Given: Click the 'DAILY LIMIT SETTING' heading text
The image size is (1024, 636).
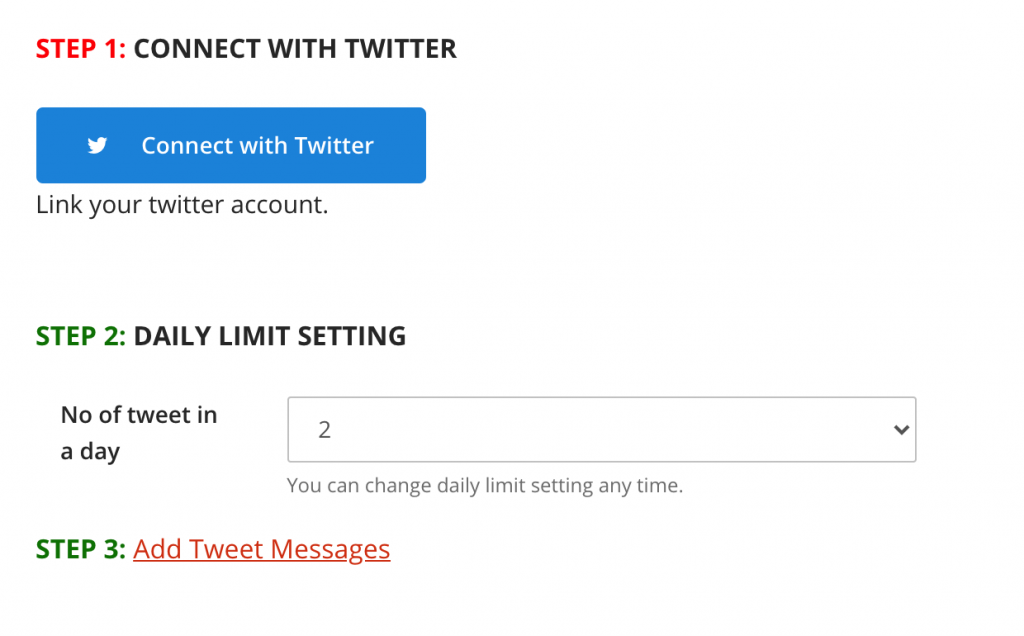Looking at the screenshot, I should pyautogui.click(x=270, y=336).
